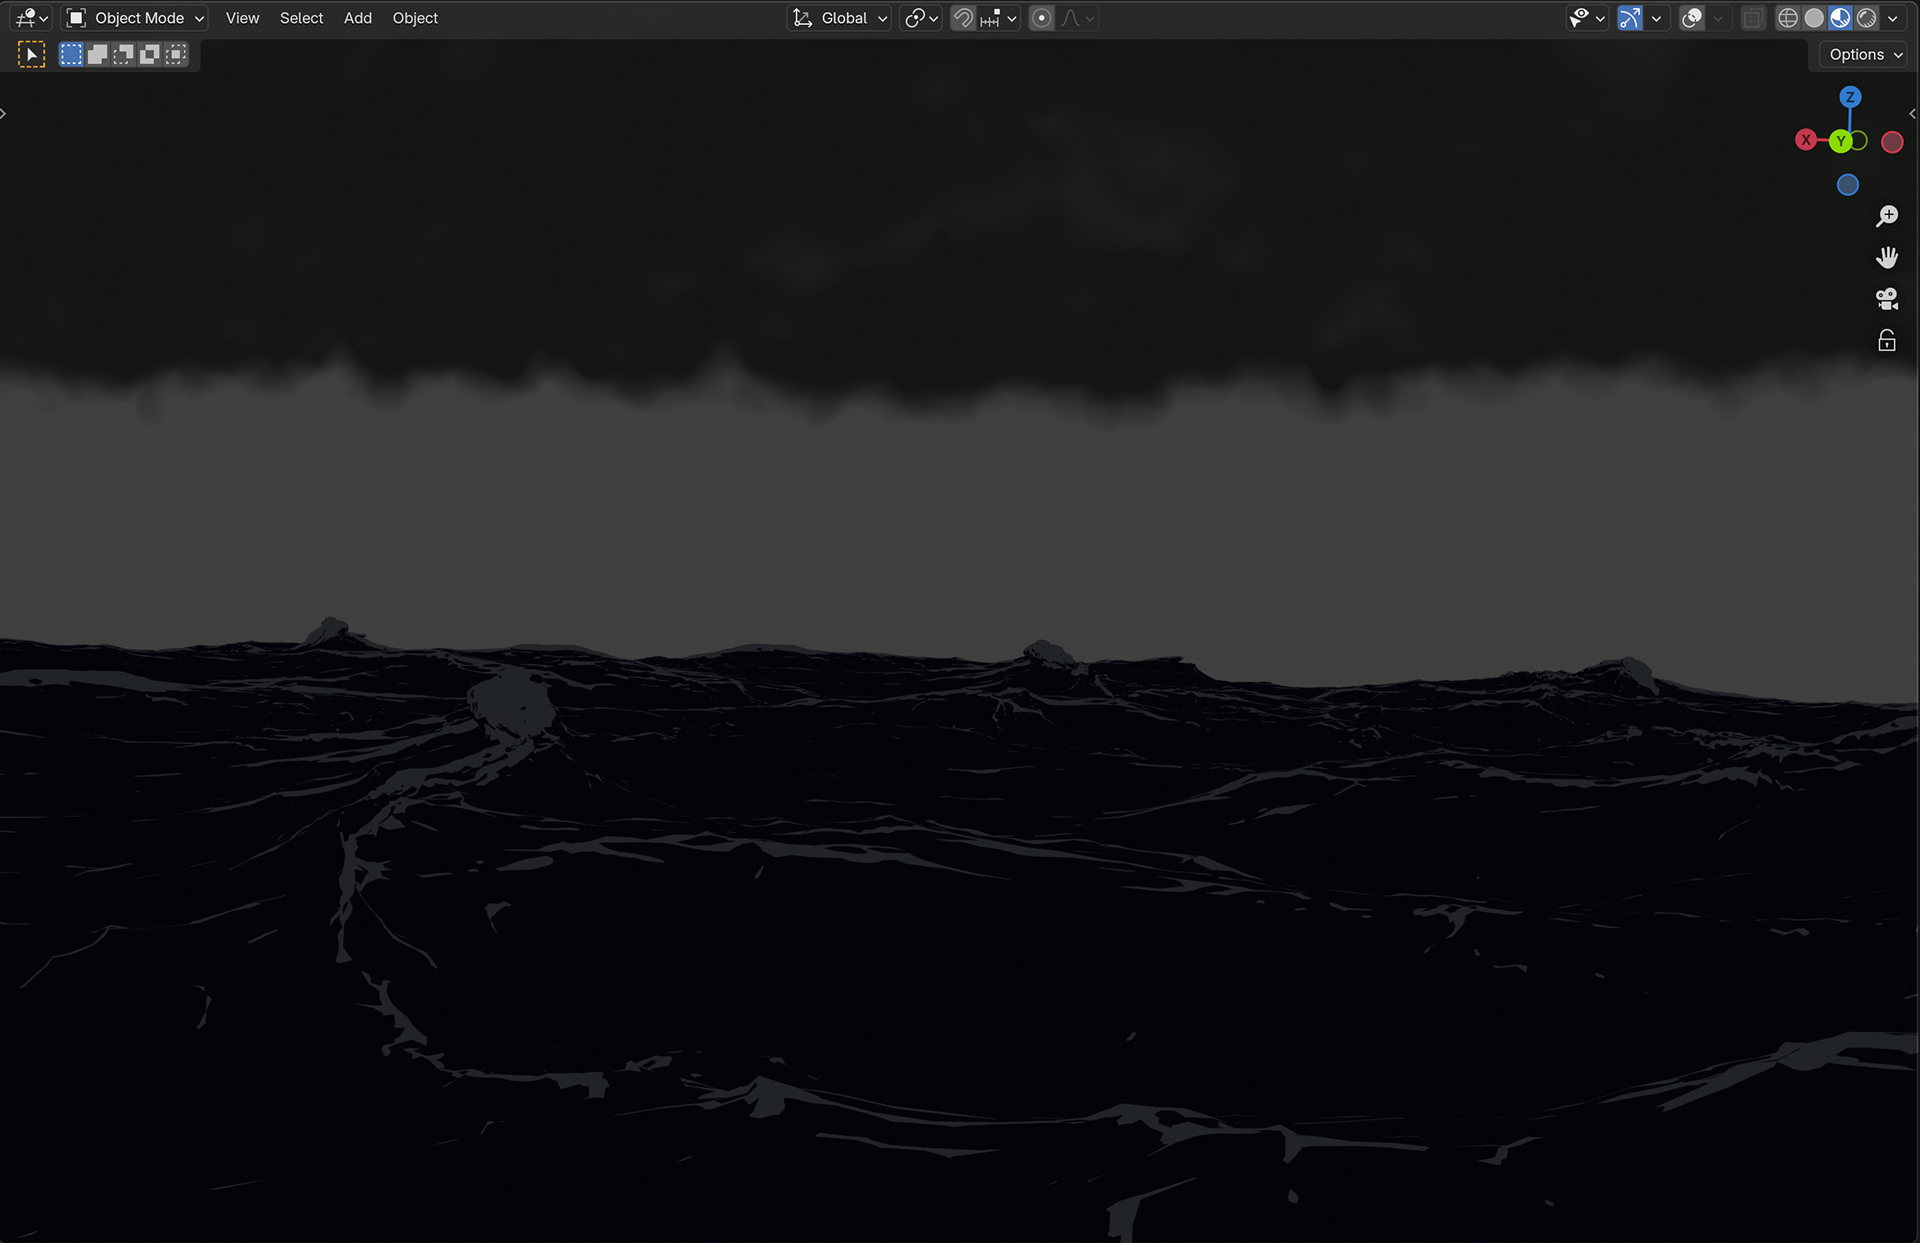Open the Options popover button
The width and height of the screenshot is (1920, 1243).
click(x=1864, y=55)
